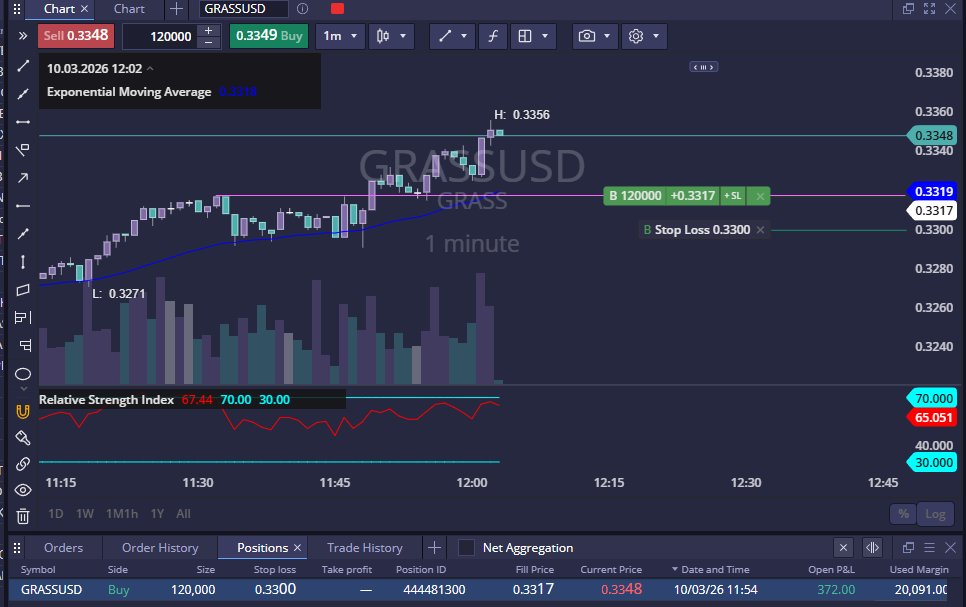Select the vertical line tool

pyautogui.click(x=23, y=262)
